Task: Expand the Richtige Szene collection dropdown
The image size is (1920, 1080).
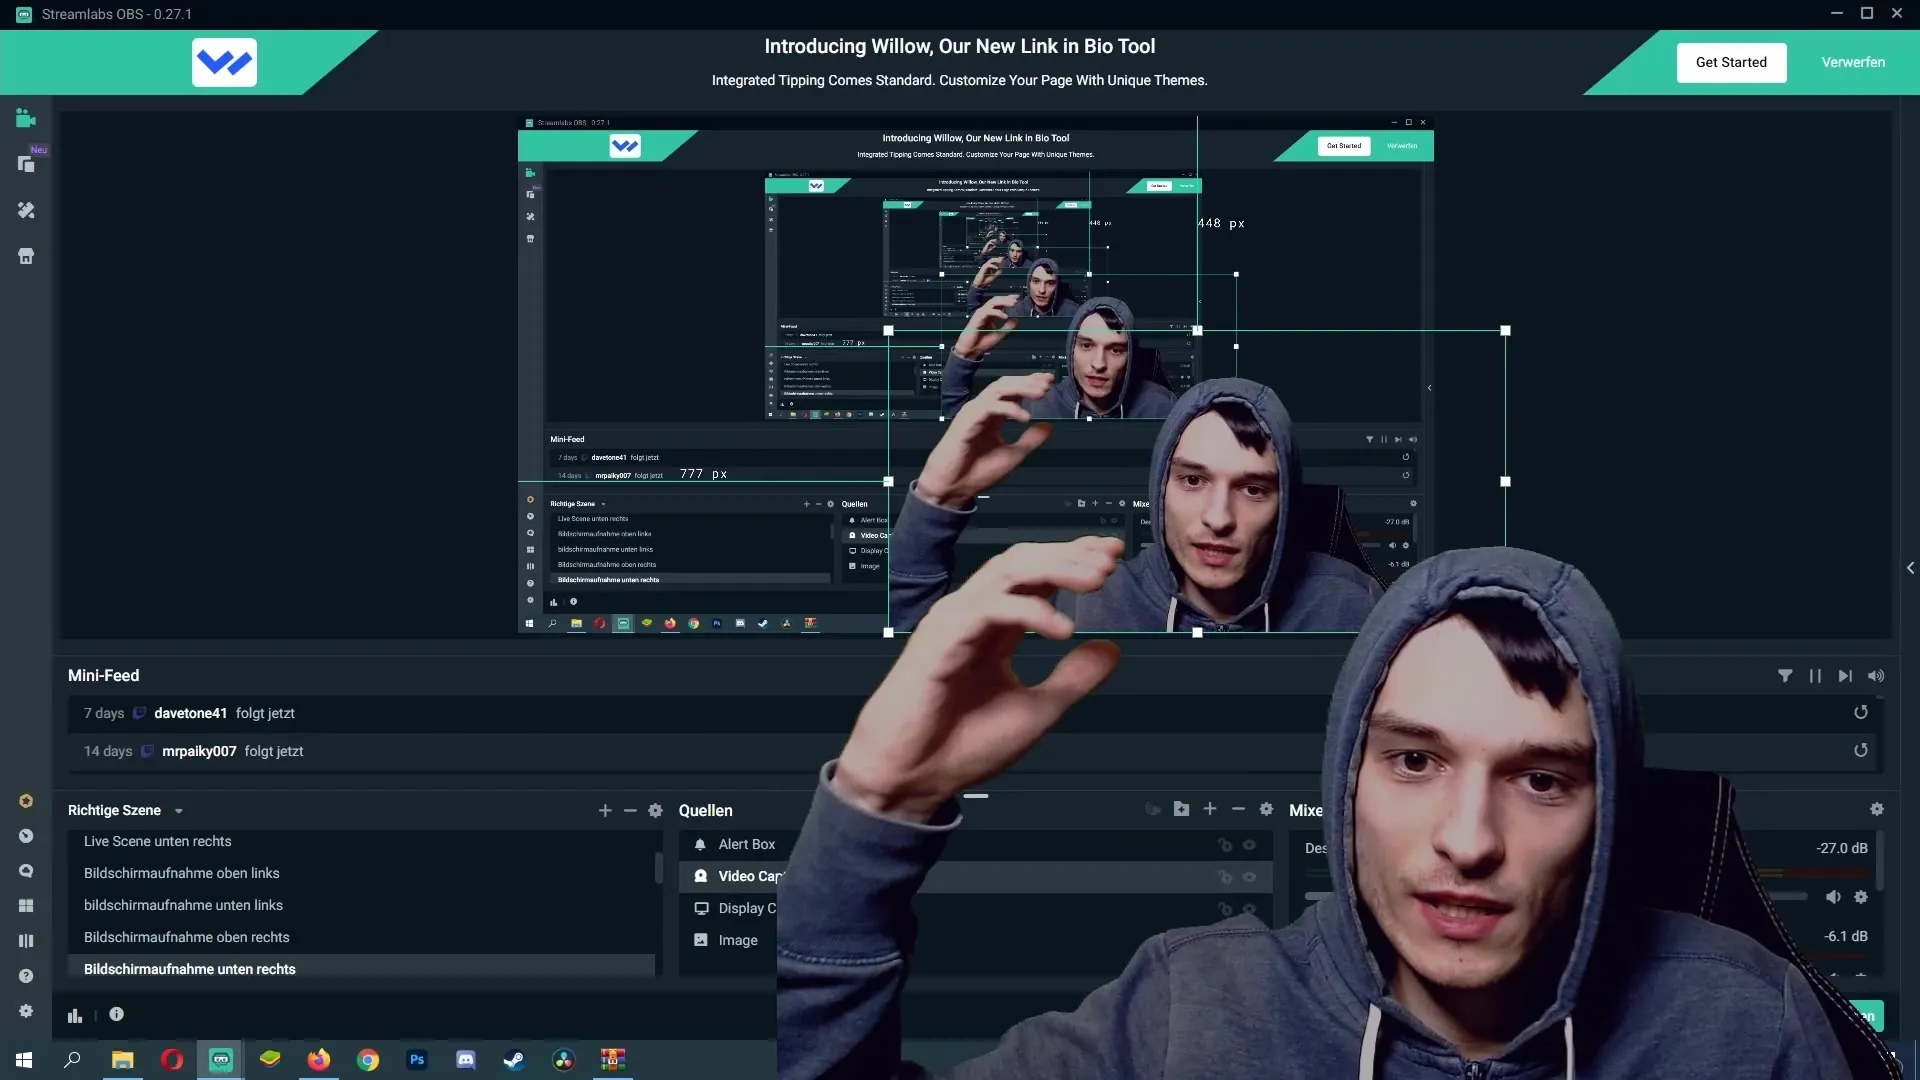Action: click(x=179, y=811)
